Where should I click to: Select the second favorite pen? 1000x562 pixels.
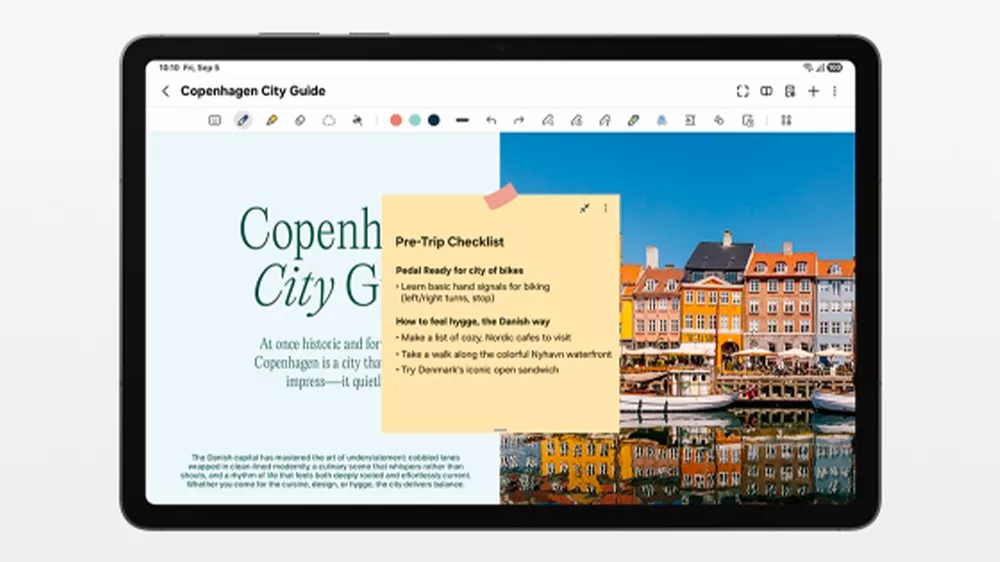click(577, 120)
